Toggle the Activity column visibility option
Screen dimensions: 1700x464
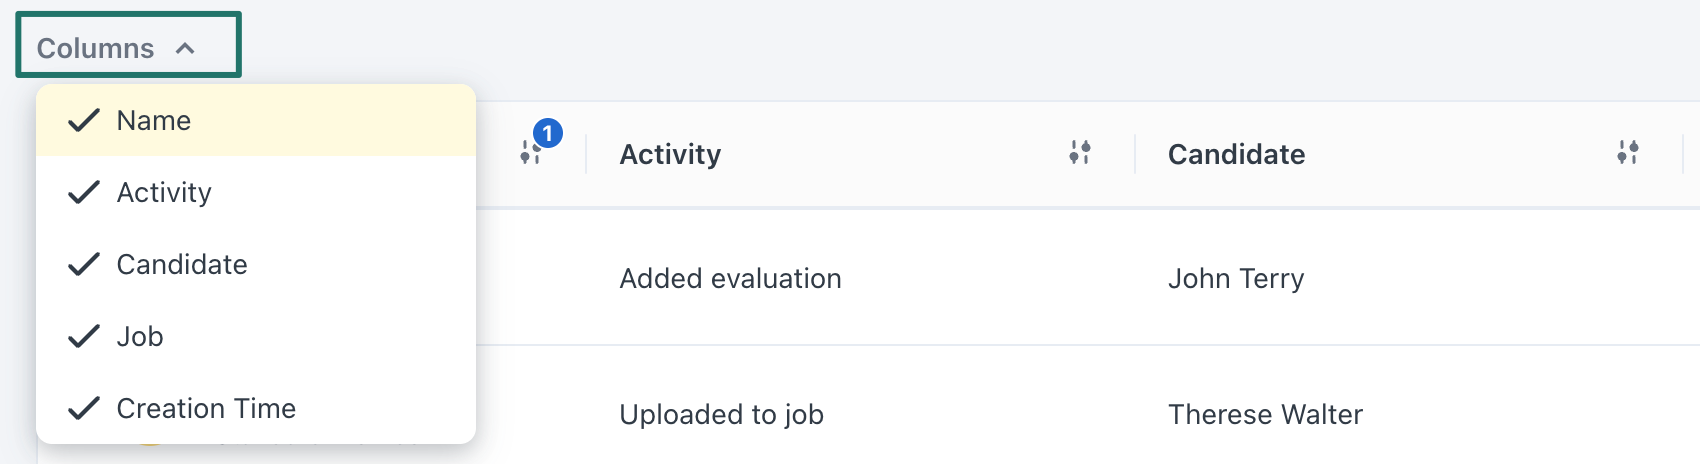(x=256, y=192)
